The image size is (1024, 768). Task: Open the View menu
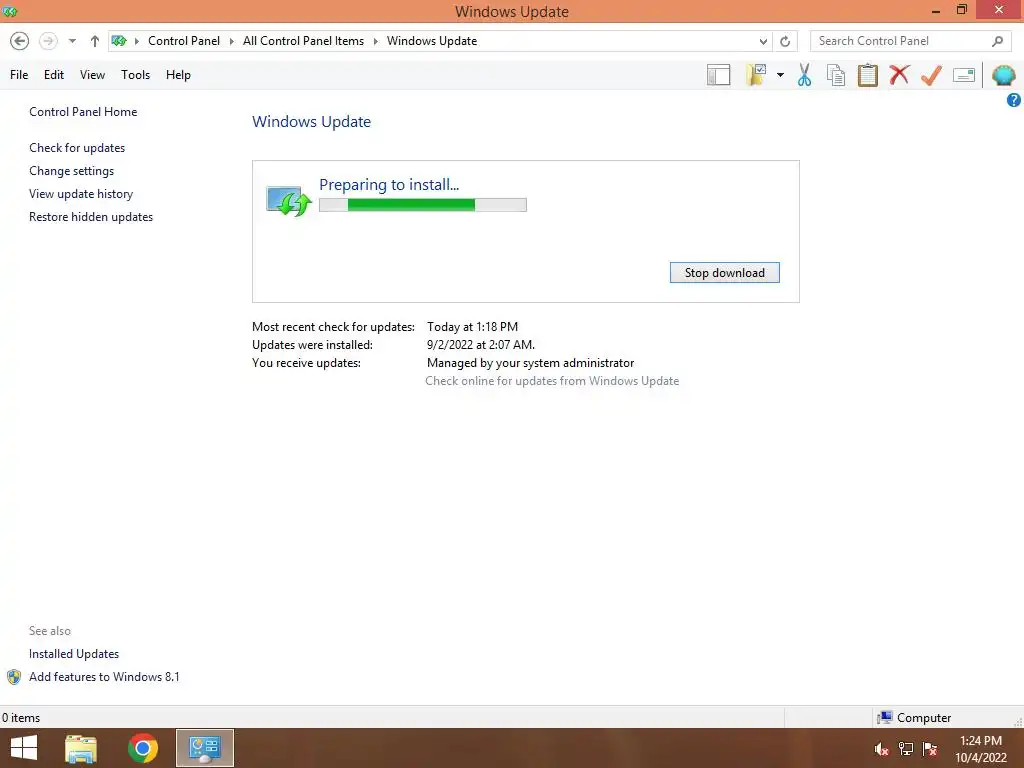point(92,74)
